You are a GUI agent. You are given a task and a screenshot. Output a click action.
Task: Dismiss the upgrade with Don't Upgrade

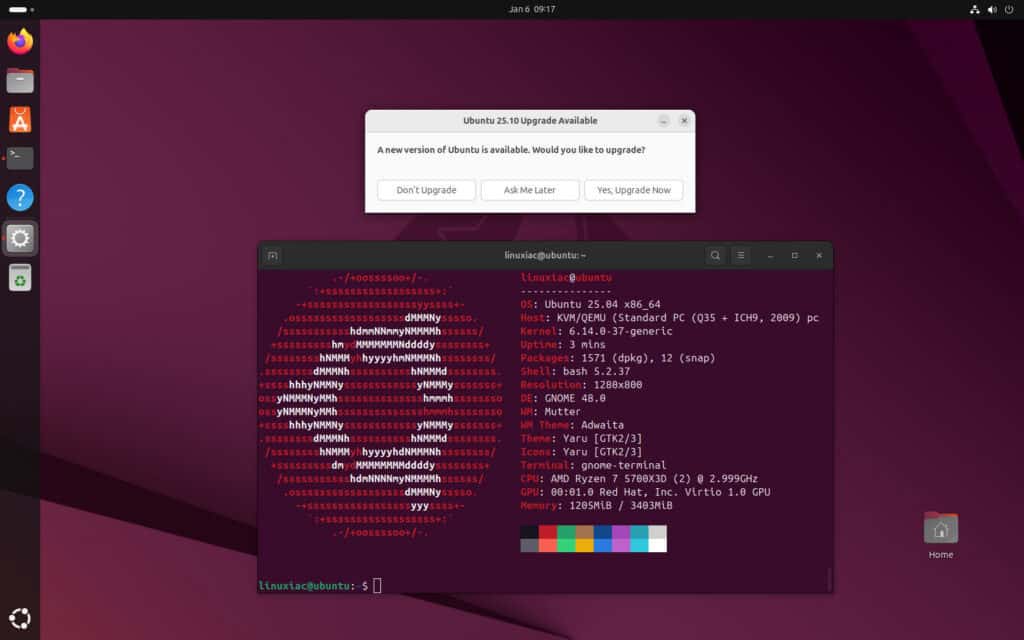pyautogui.click(x=426, y=190)
